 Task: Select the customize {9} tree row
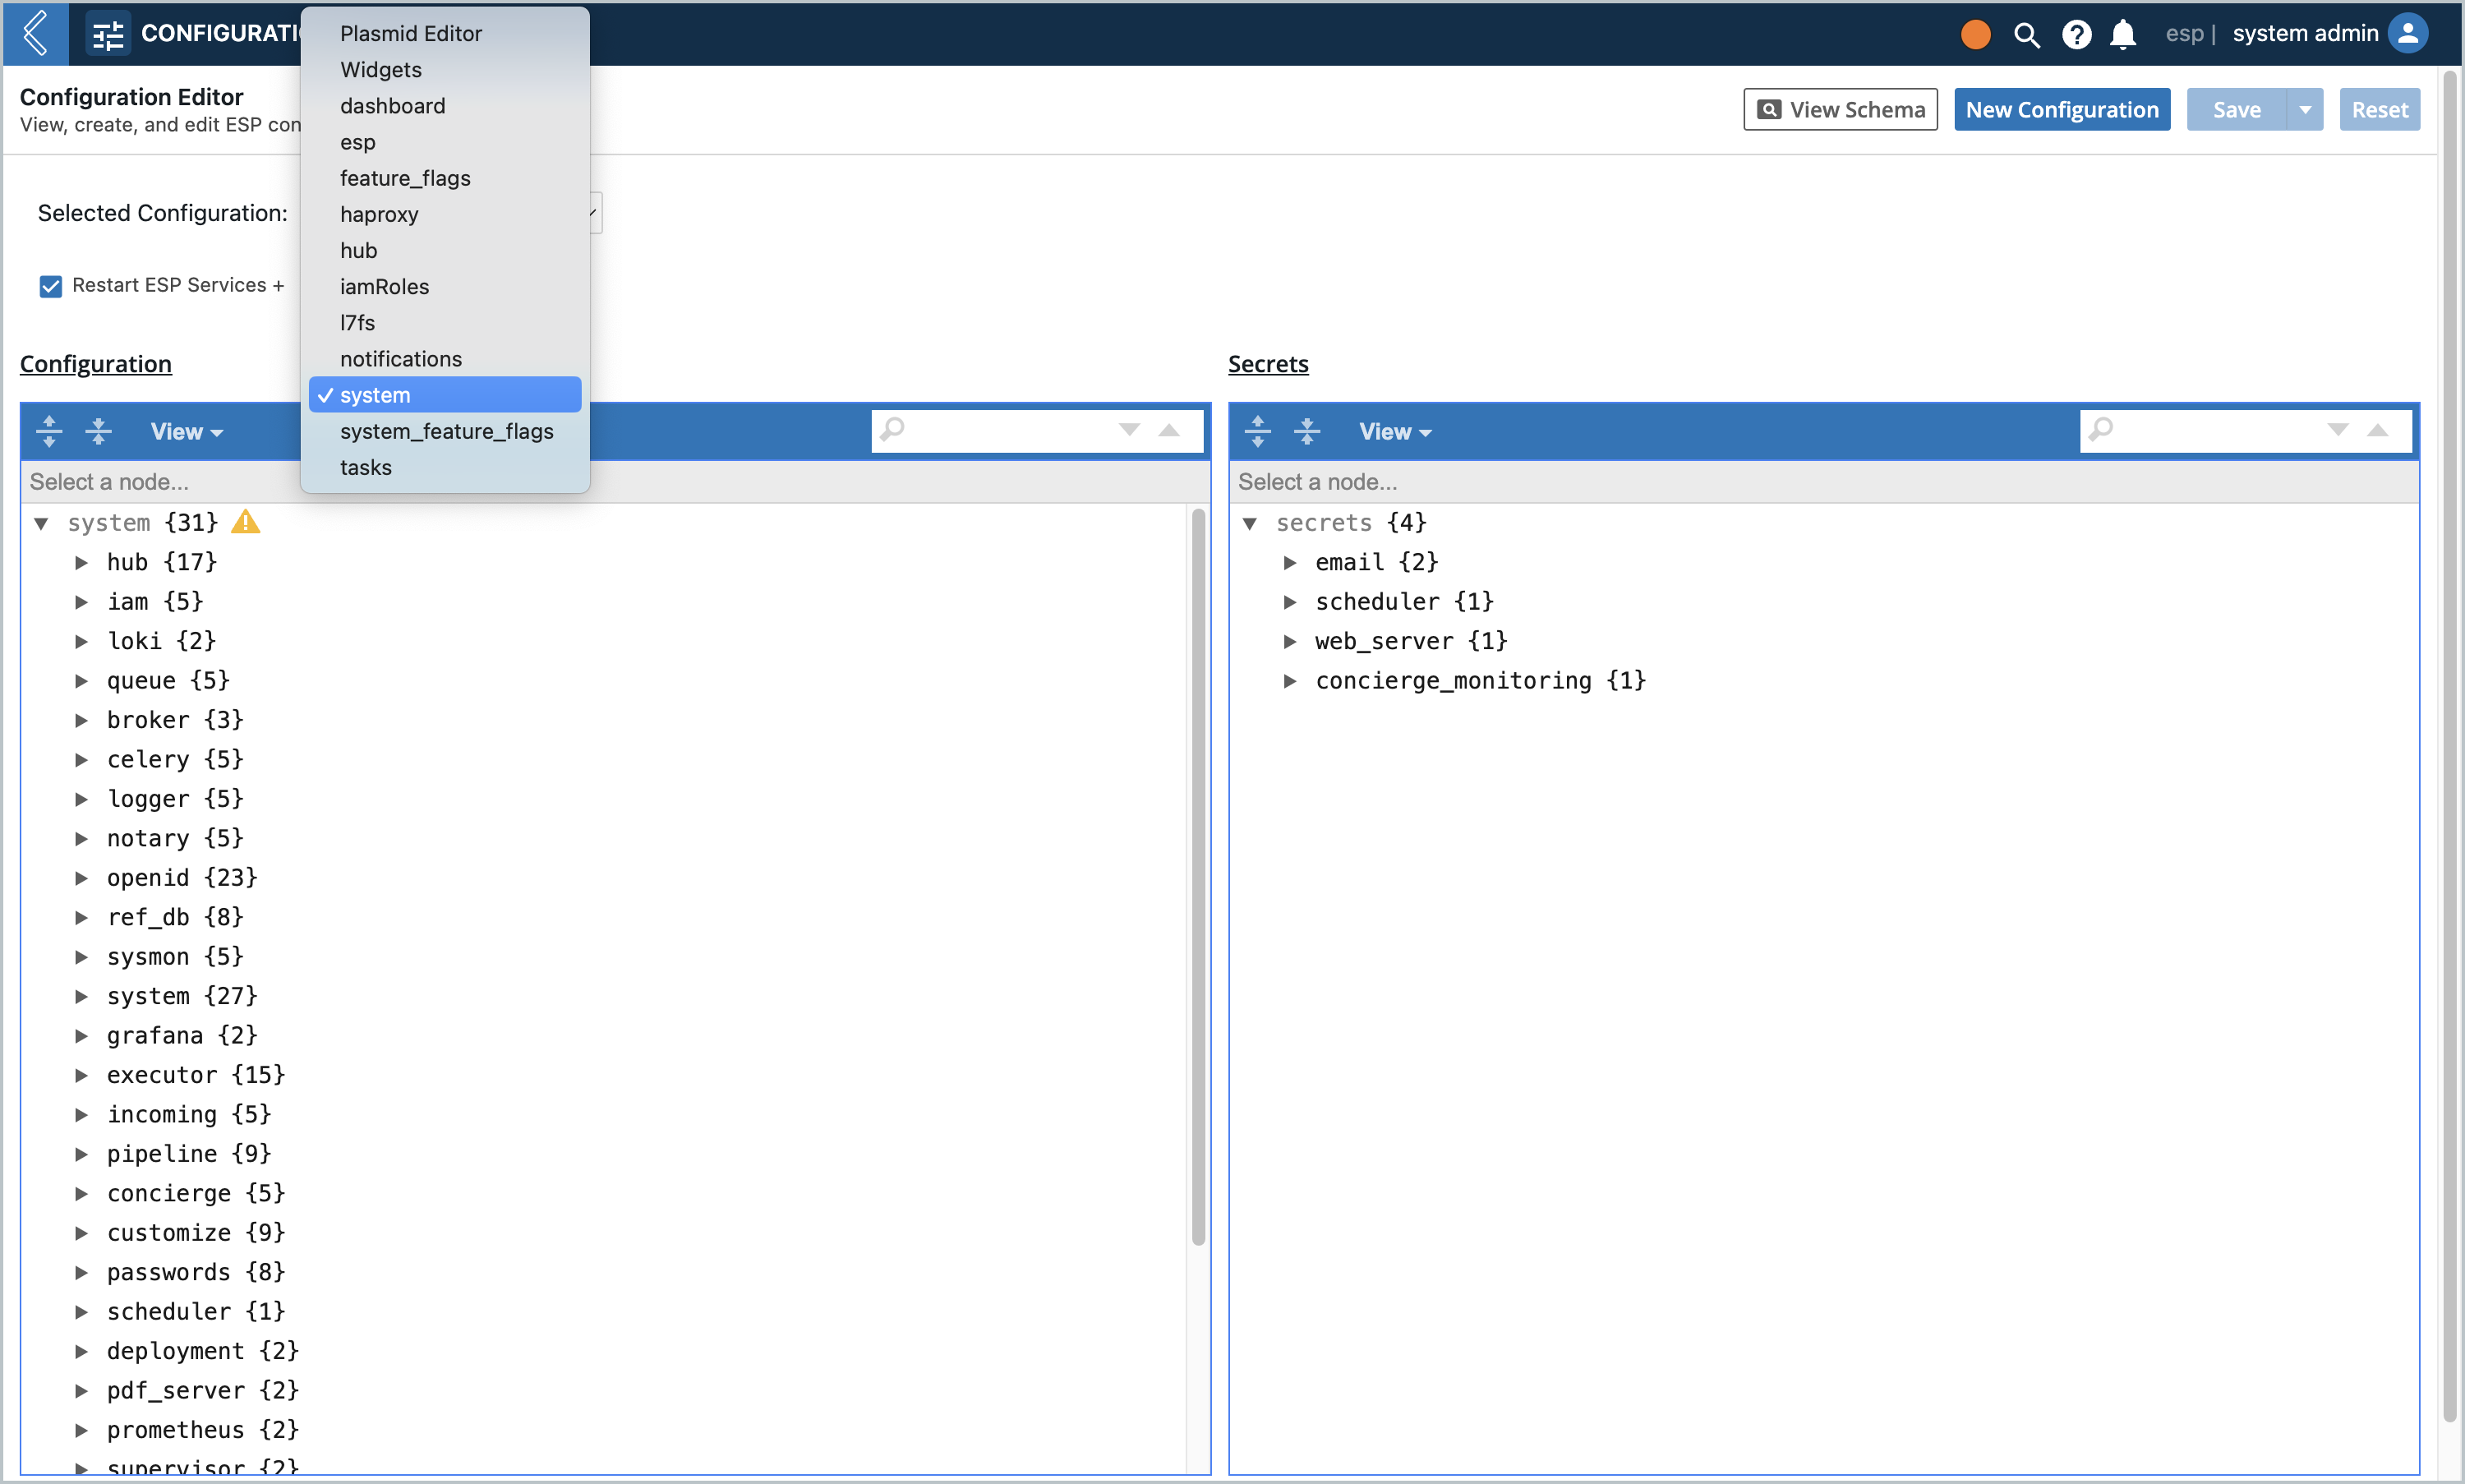(x=196, y=1233)
